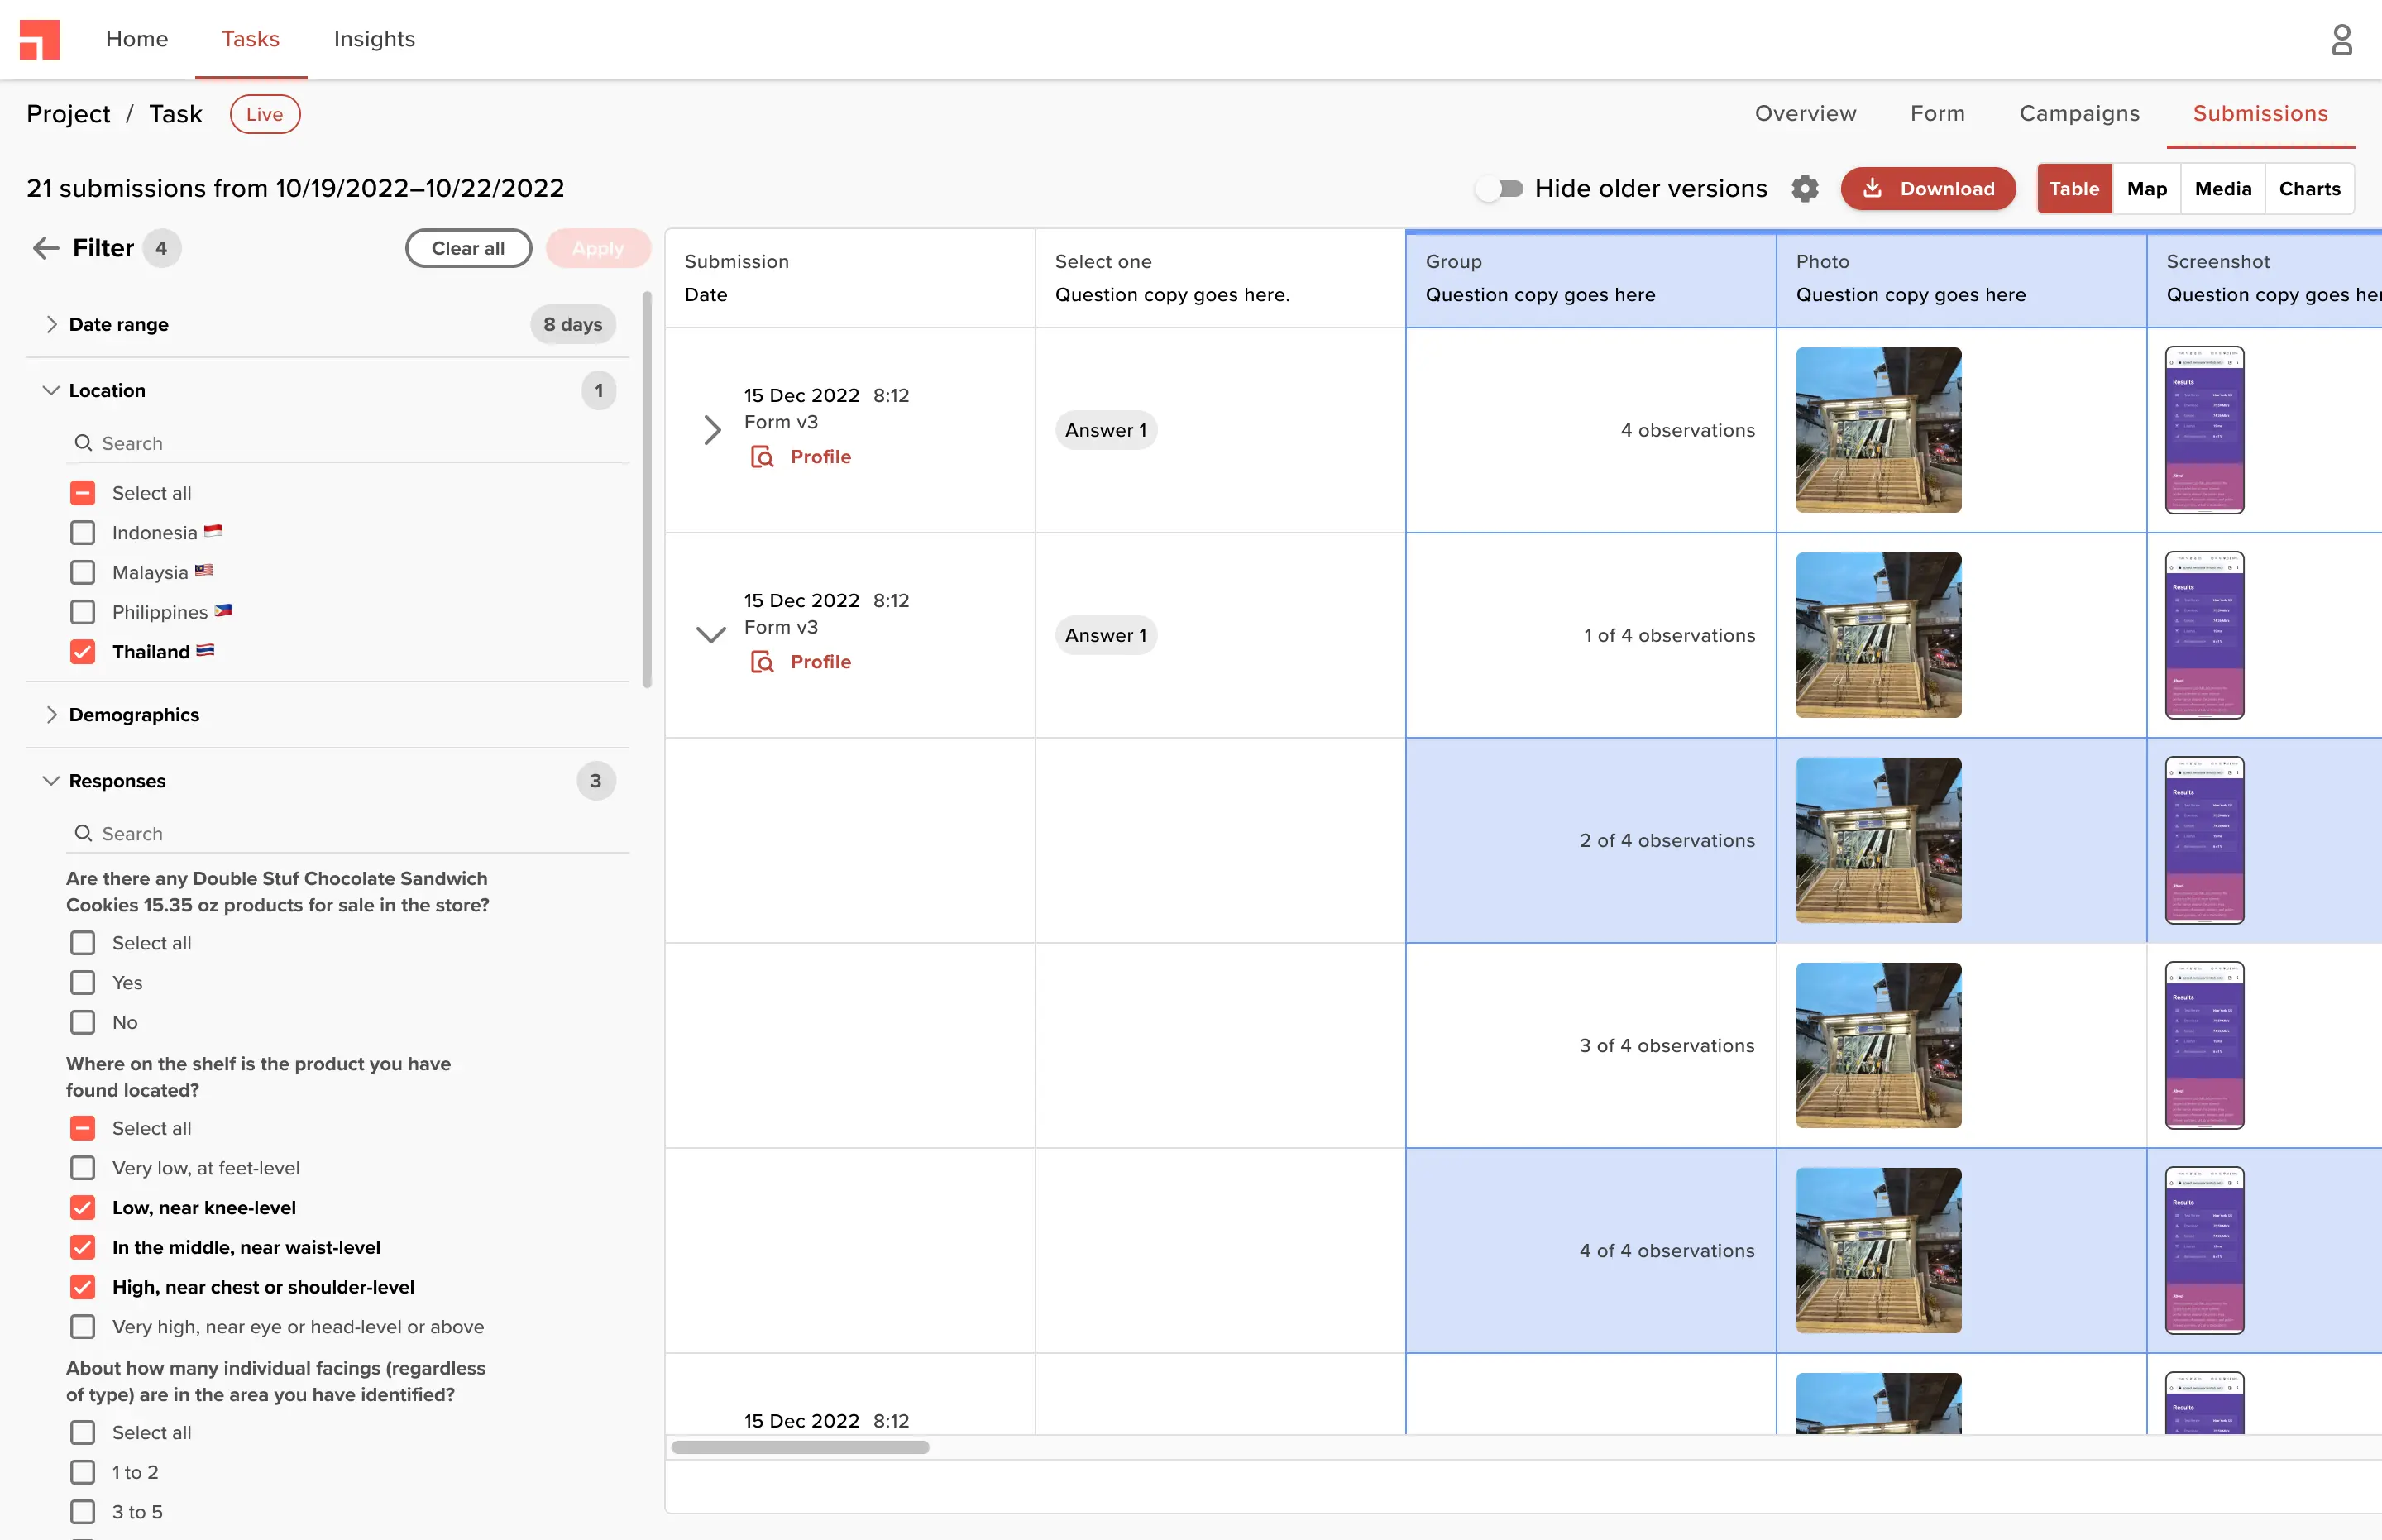The height and width of the screenshot is (1540, 2382).
Task: Click the Profile icon on first submission
Action: (x=763, y=456)
